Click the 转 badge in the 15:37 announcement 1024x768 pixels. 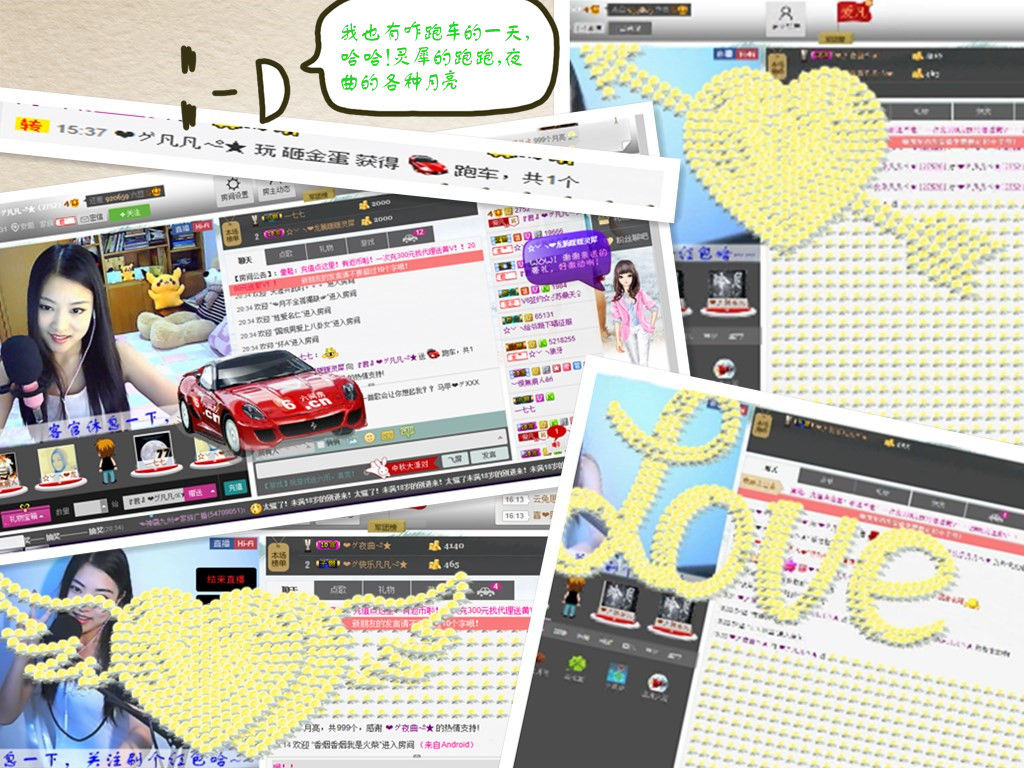31,124
